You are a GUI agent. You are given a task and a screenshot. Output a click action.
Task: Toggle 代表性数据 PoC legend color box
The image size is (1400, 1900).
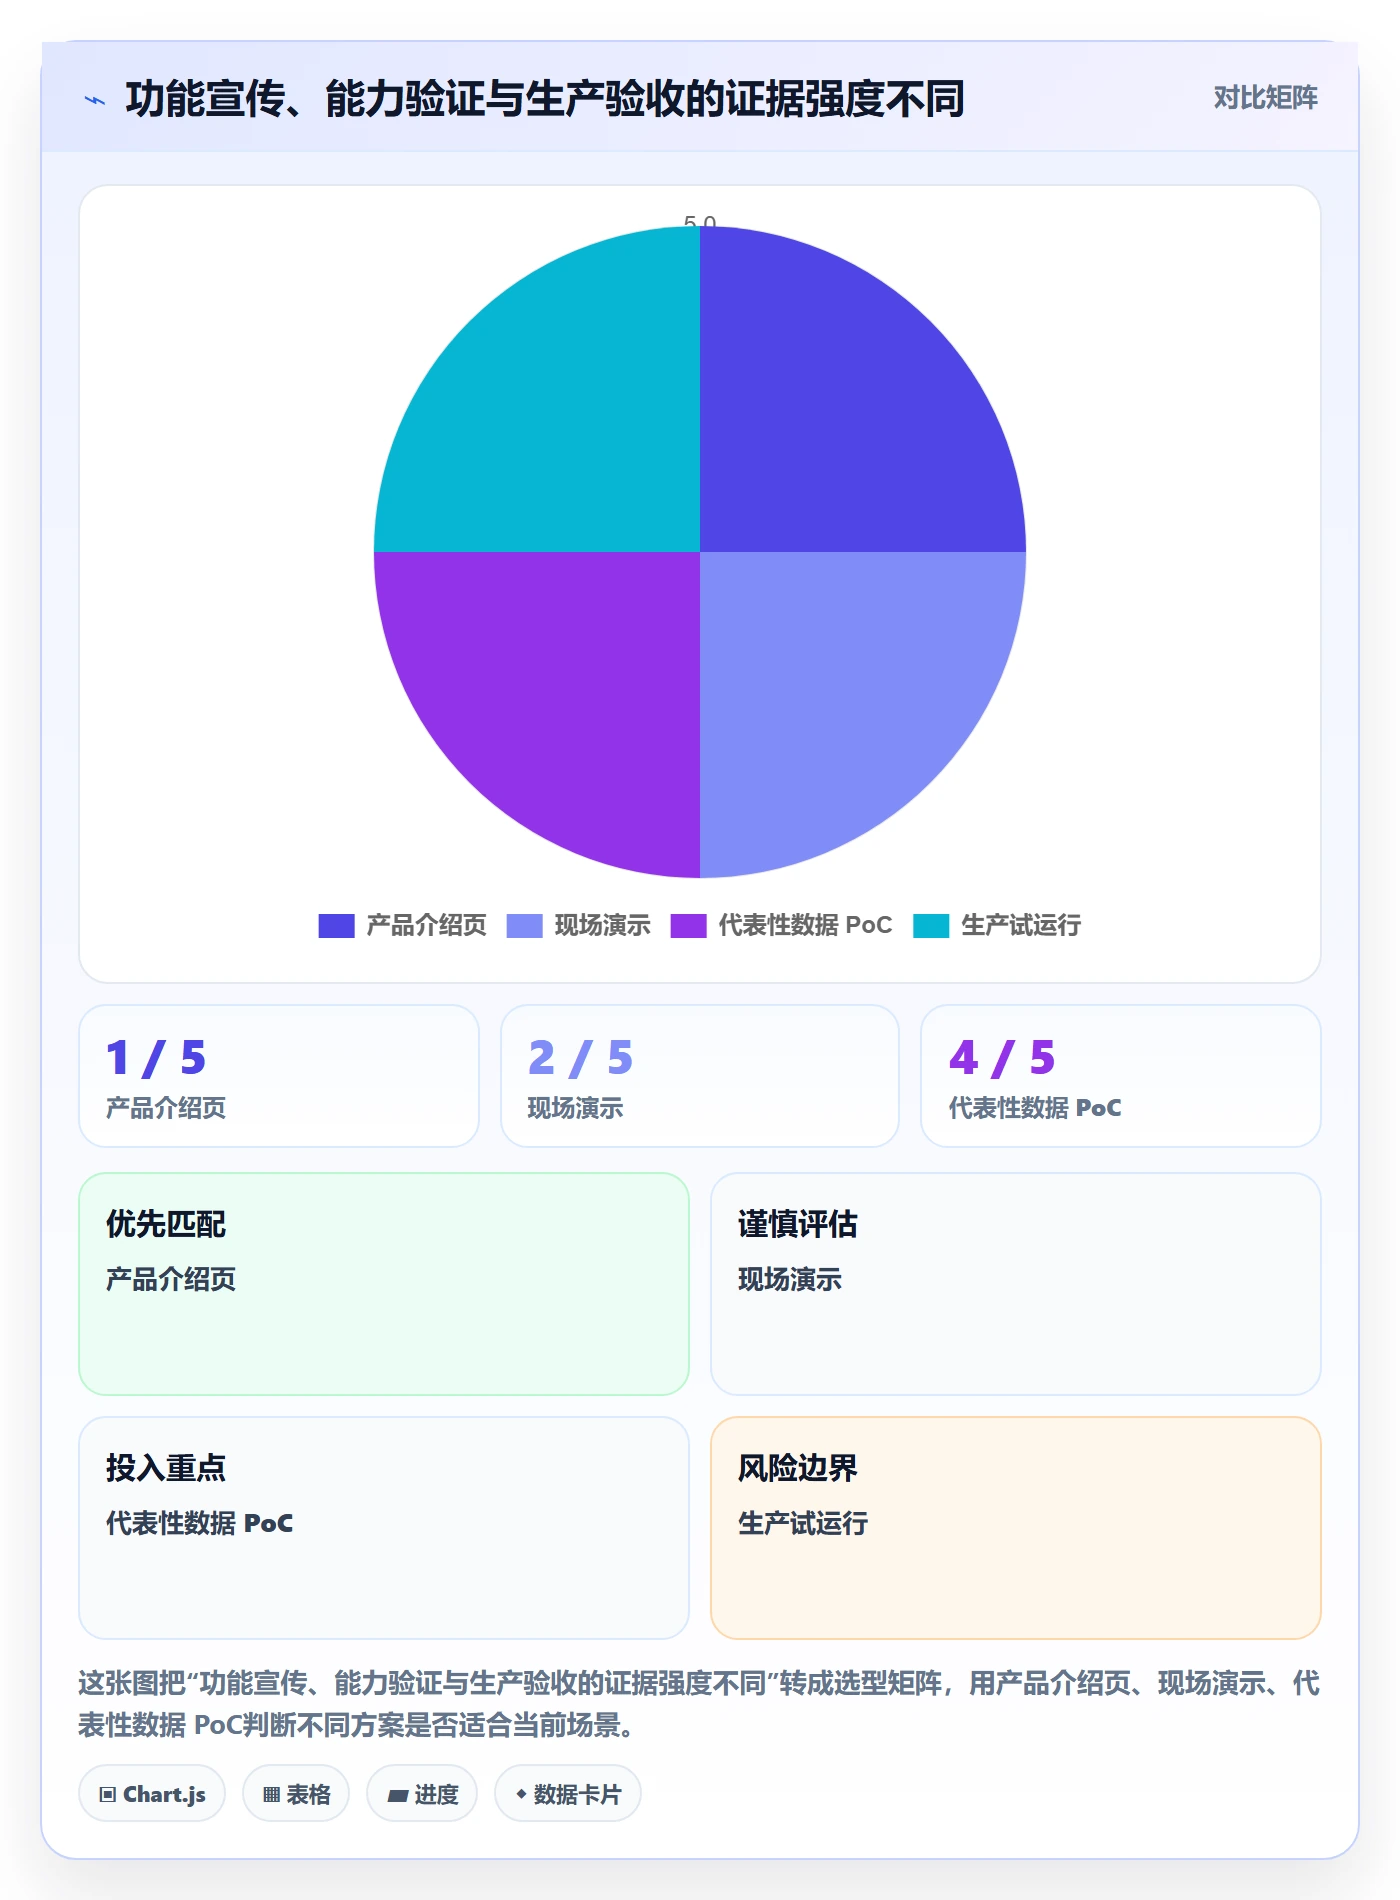coord(688,926)
